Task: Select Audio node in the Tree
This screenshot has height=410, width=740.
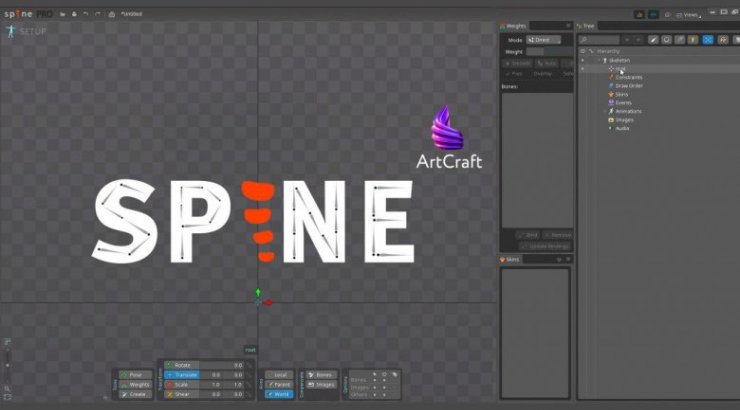Action: (619, 128)
